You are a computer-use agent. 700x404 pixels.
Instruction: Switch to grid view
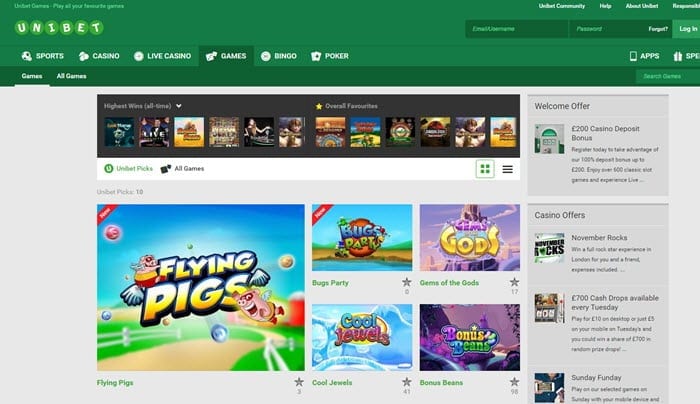pyautogui.click(x=485, y=169)
